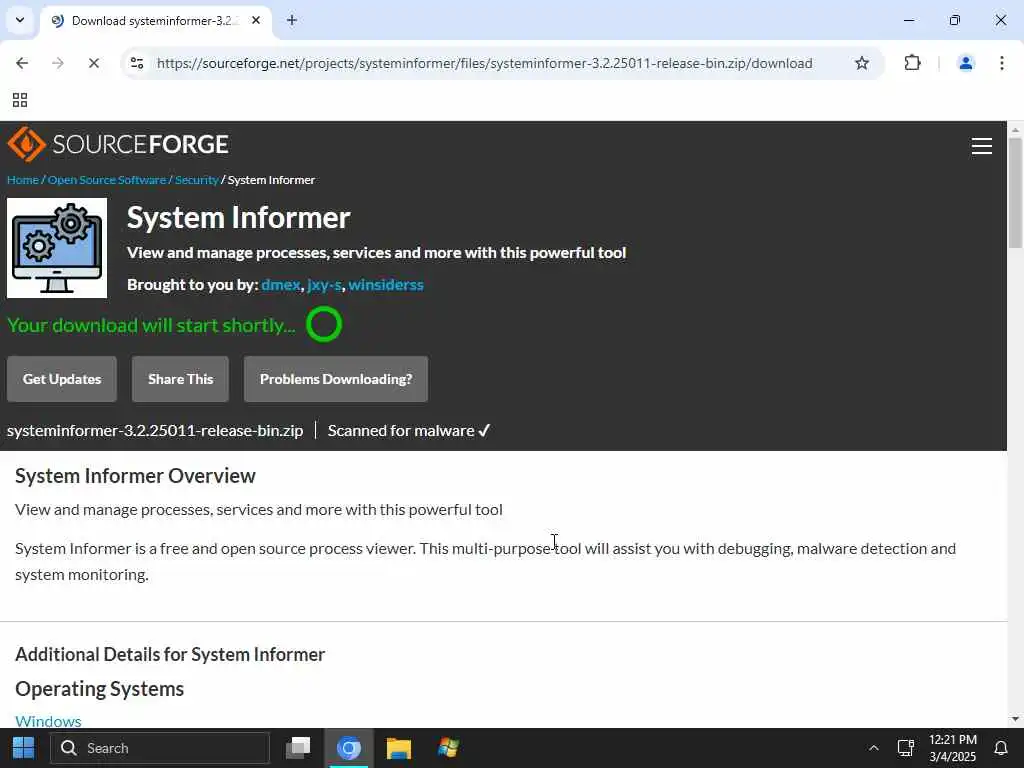Viewport: 1024px width, 768px height.
Task: Click the scrollbar down arrow
Action: coord(1015,720)
